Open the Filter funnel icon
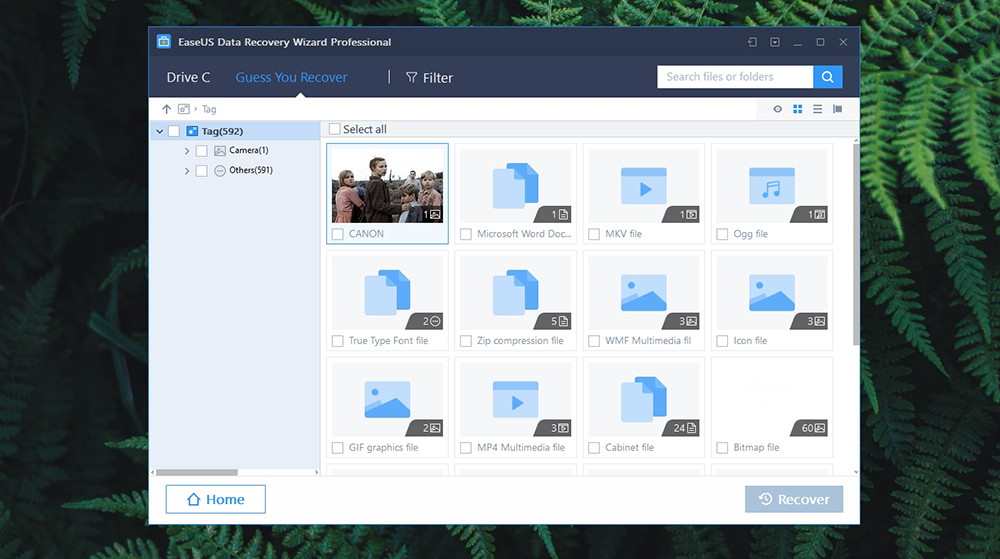 [411, 77]
